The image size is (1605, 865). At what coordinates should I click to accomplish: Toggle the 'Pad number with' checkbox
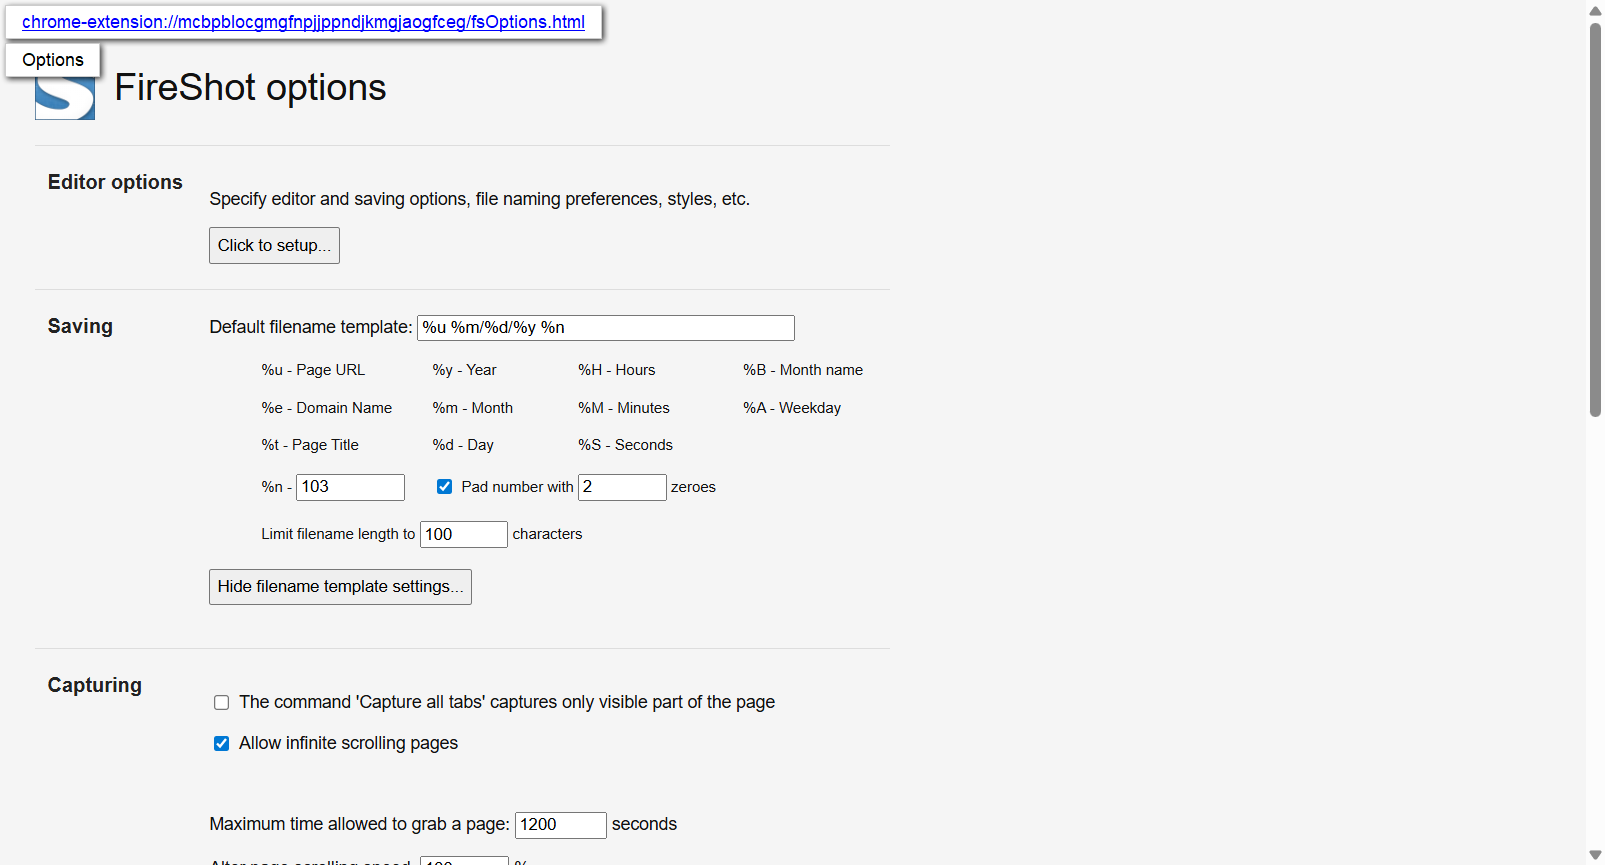(444, 487)
